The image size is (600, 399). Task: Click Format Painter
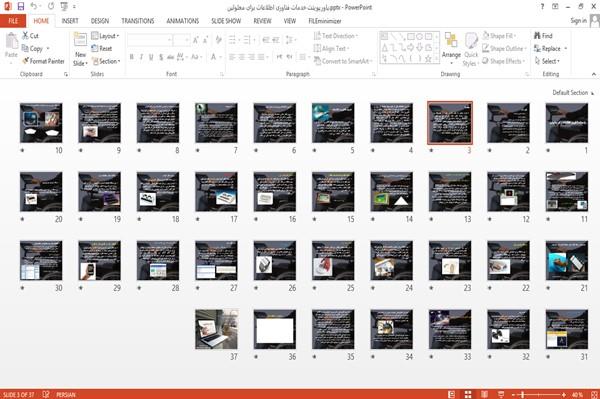pyautogui.click(x=43, y=61)
